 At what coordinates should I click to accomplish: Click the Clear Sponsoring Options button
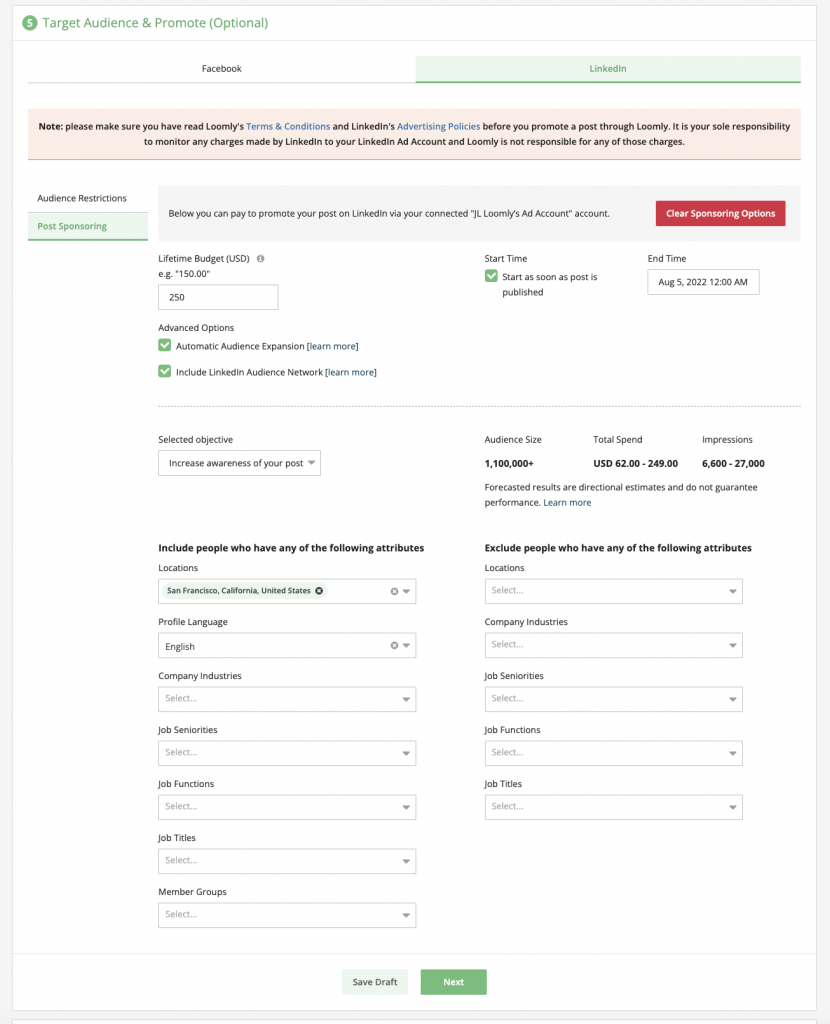(x=720, y=213)
